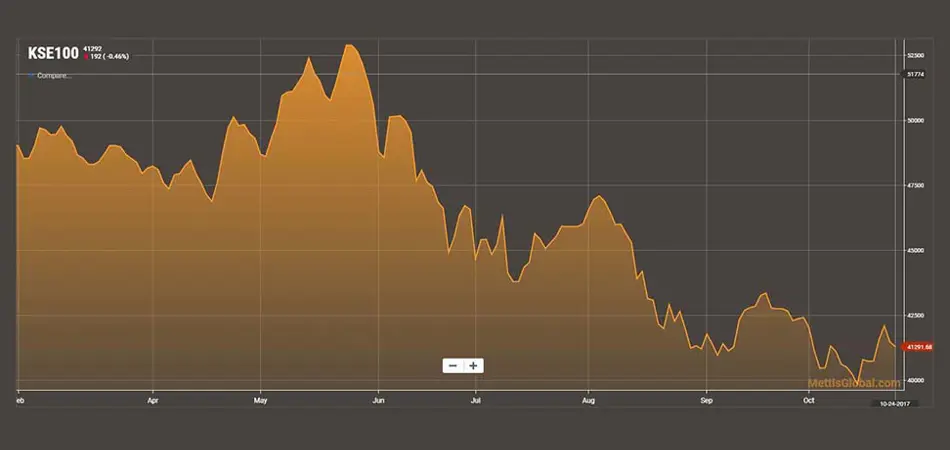Select the Aug label on time axis

588,397
